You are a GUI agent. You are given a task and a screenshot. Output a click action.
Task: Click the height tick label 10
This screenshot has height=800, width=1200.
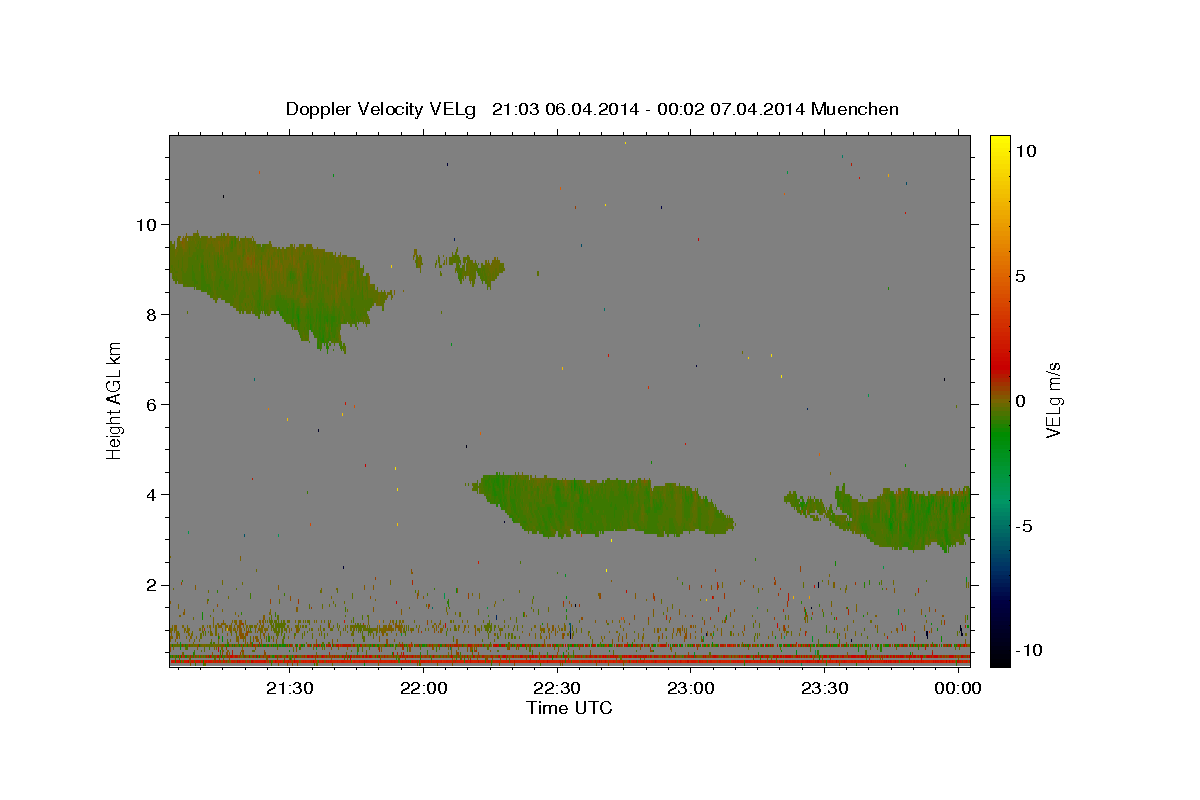coord(148,224)
